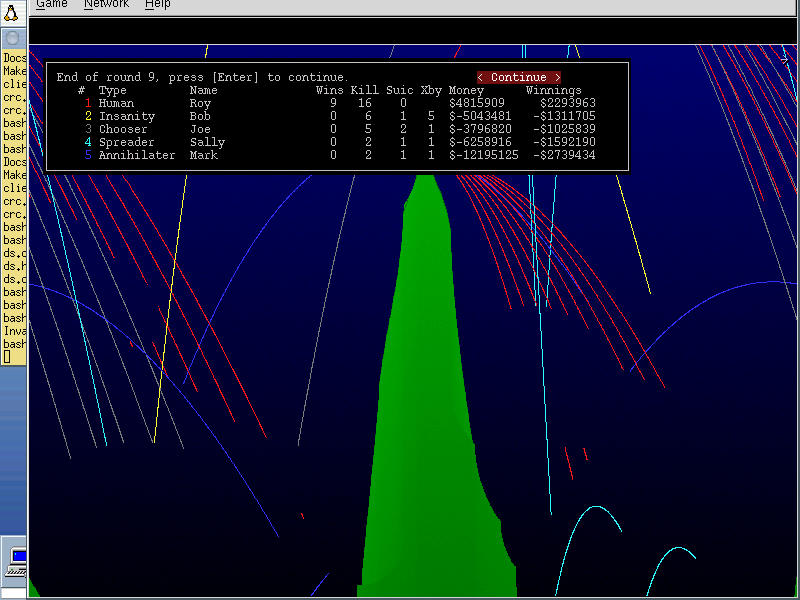Click player name "Bob"

click(x=200, y=116)
